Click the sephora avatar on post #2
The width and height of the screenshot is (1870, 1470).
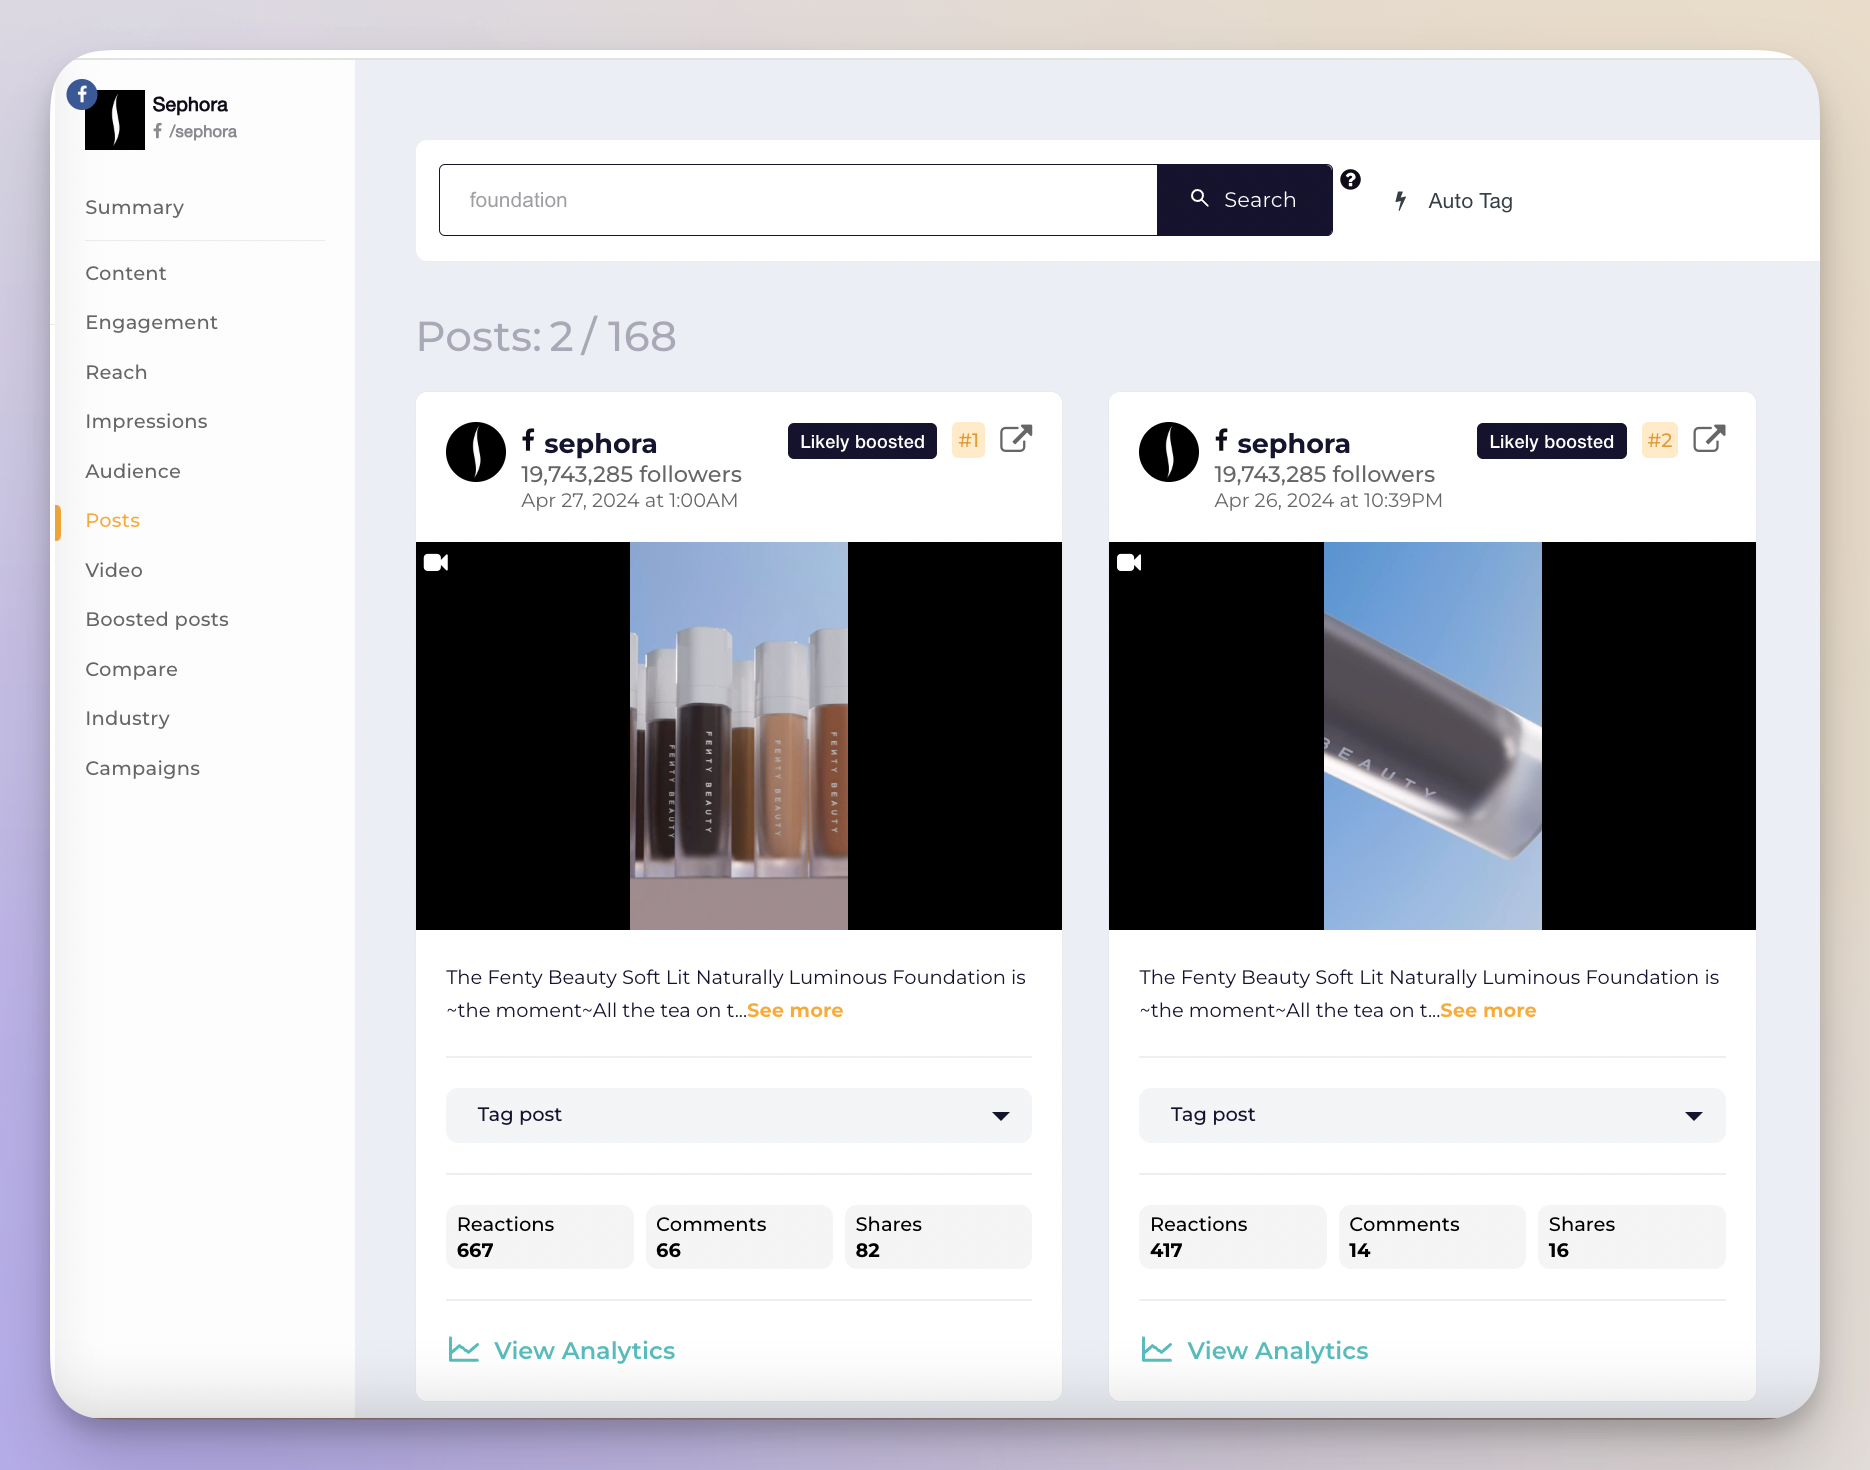pos(1169,452)
